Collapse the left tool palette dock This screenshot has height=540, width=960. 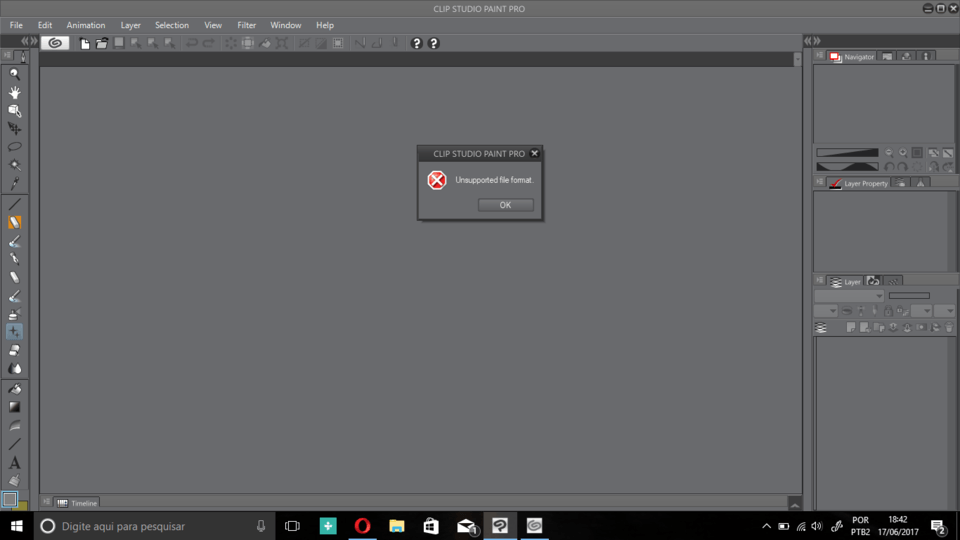26,41
